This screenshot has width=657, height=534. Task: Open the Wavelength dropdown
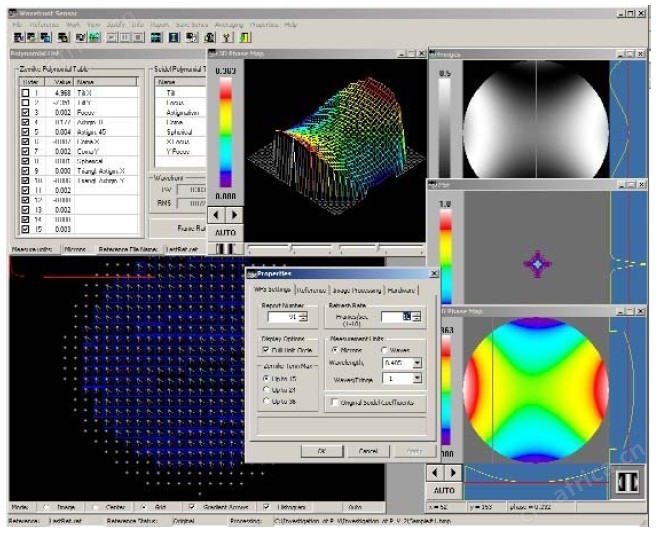pyautogui.click(x=417, y=363)
